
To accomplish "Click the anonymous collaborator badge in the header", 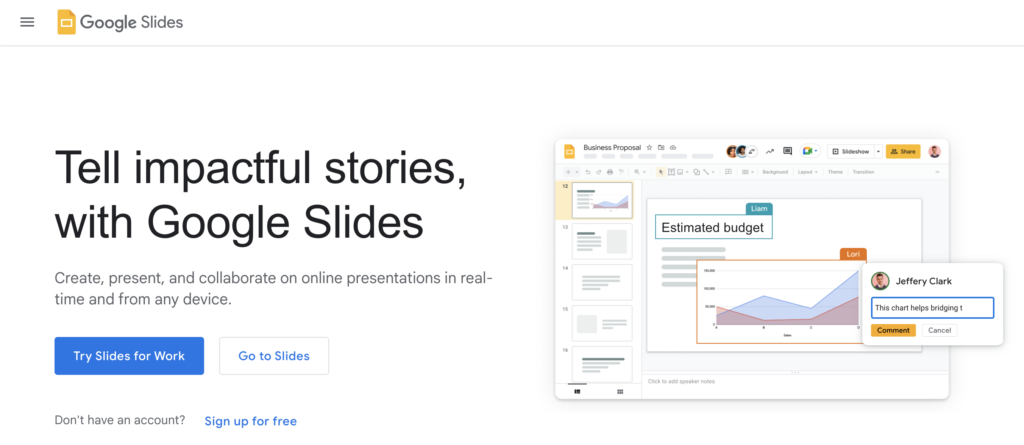I will (x=752, y=152).
